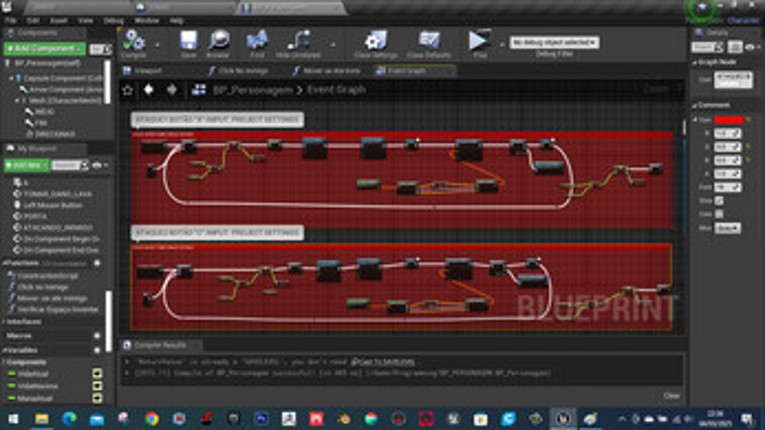Viewport: 765px width, 430px height.
Task: Switch to the Viewport tab
Action: click(x=147, y=71)
